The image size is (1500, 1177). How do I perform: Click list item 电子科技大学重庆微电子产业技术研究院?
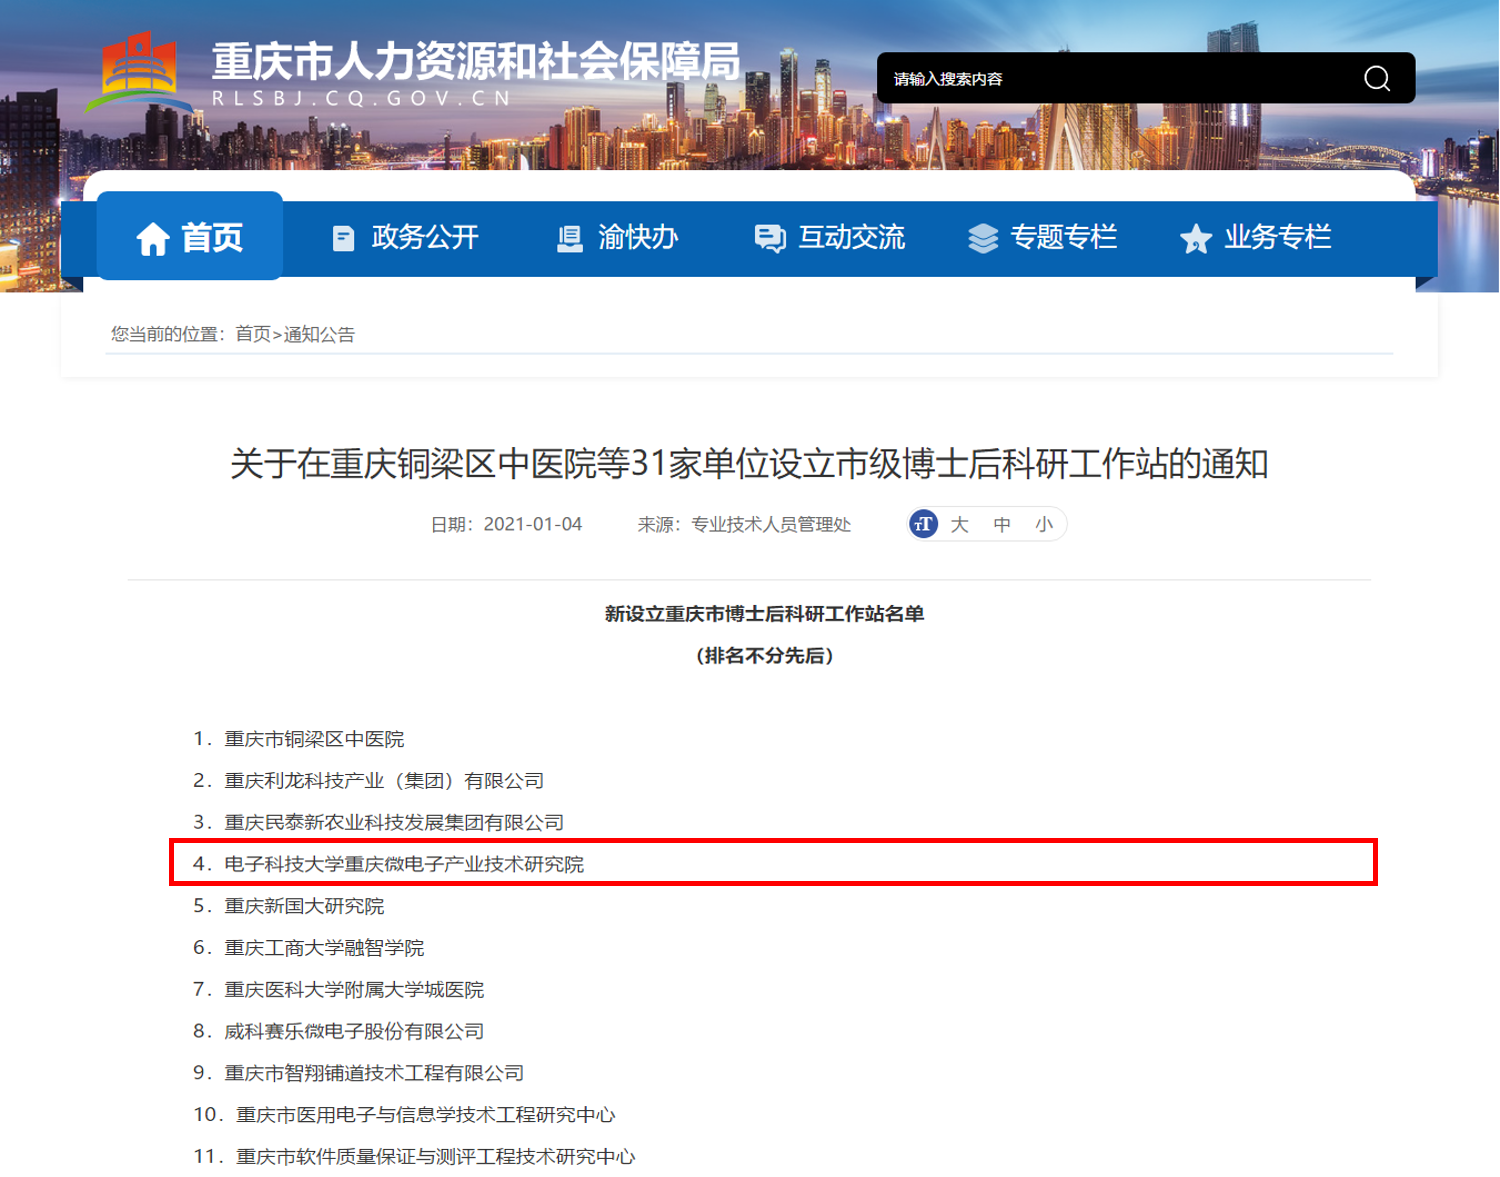(404, 864)
